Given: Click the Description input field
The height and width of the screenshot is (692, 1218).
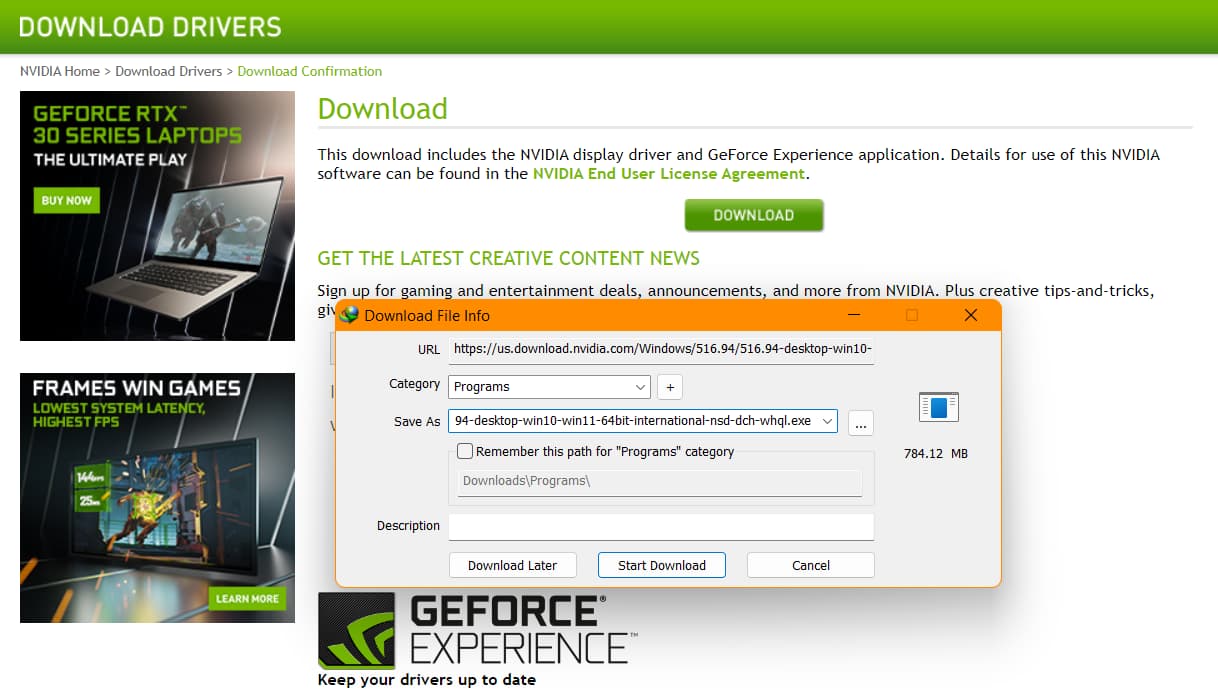Looking at the screenshot, I should point(661,526).
